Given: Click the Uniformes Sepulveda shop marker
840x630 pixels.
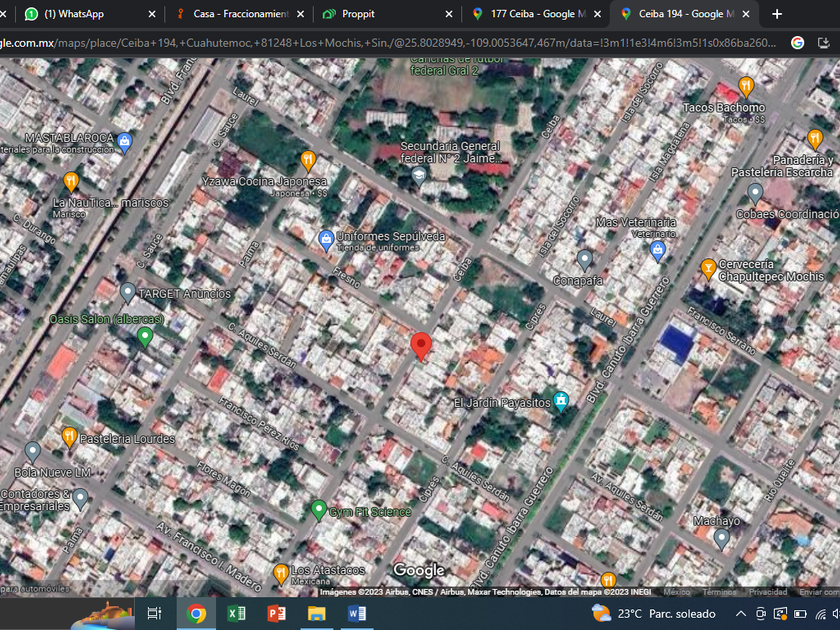Looking at the screenshot, I should [x=325, y=238].
